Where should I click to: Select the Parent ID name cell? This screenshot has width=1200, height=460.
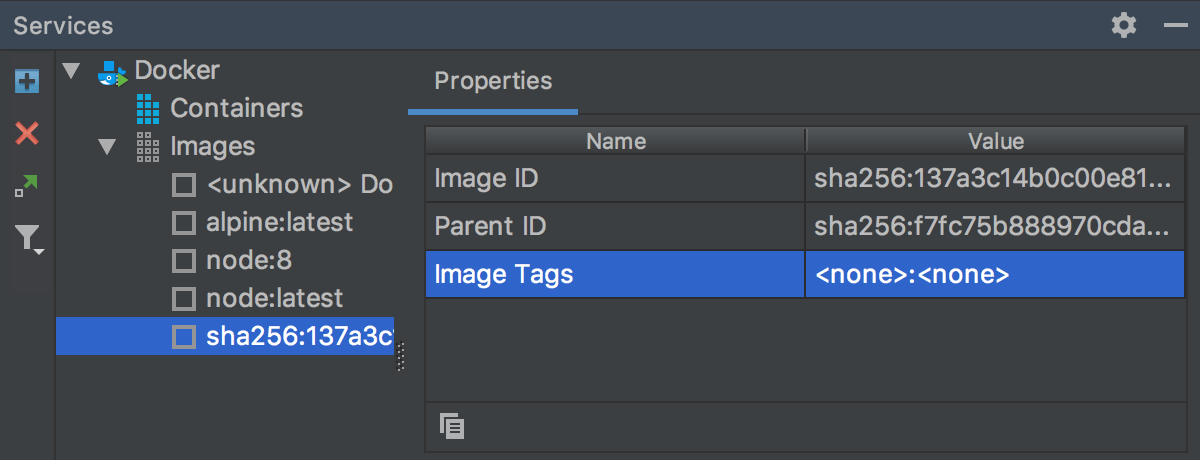click(616, 226)
